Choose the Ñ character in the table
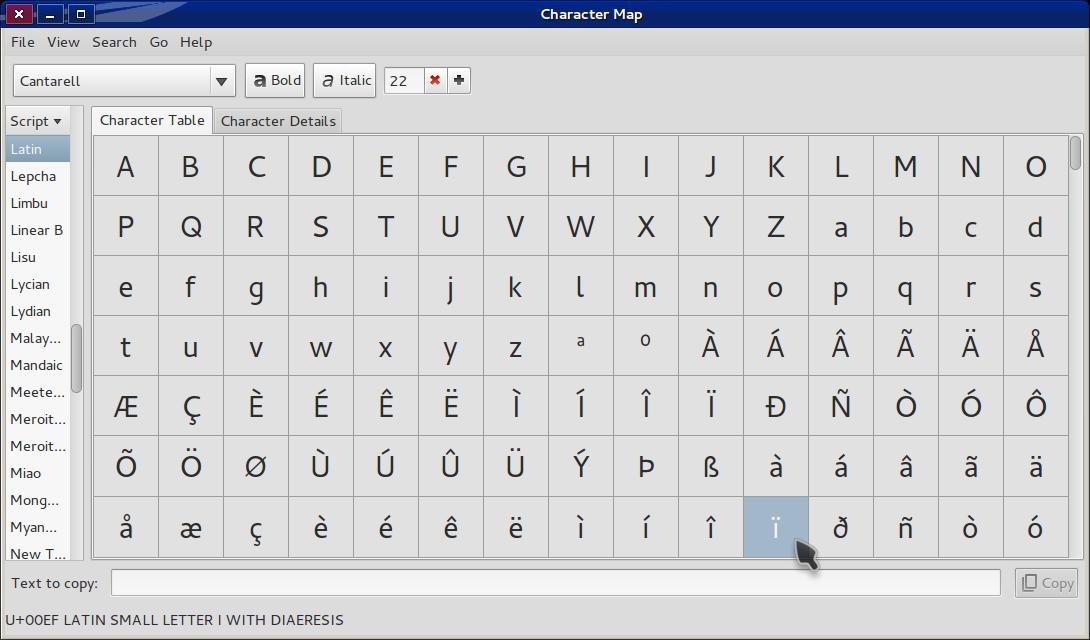 841,406
